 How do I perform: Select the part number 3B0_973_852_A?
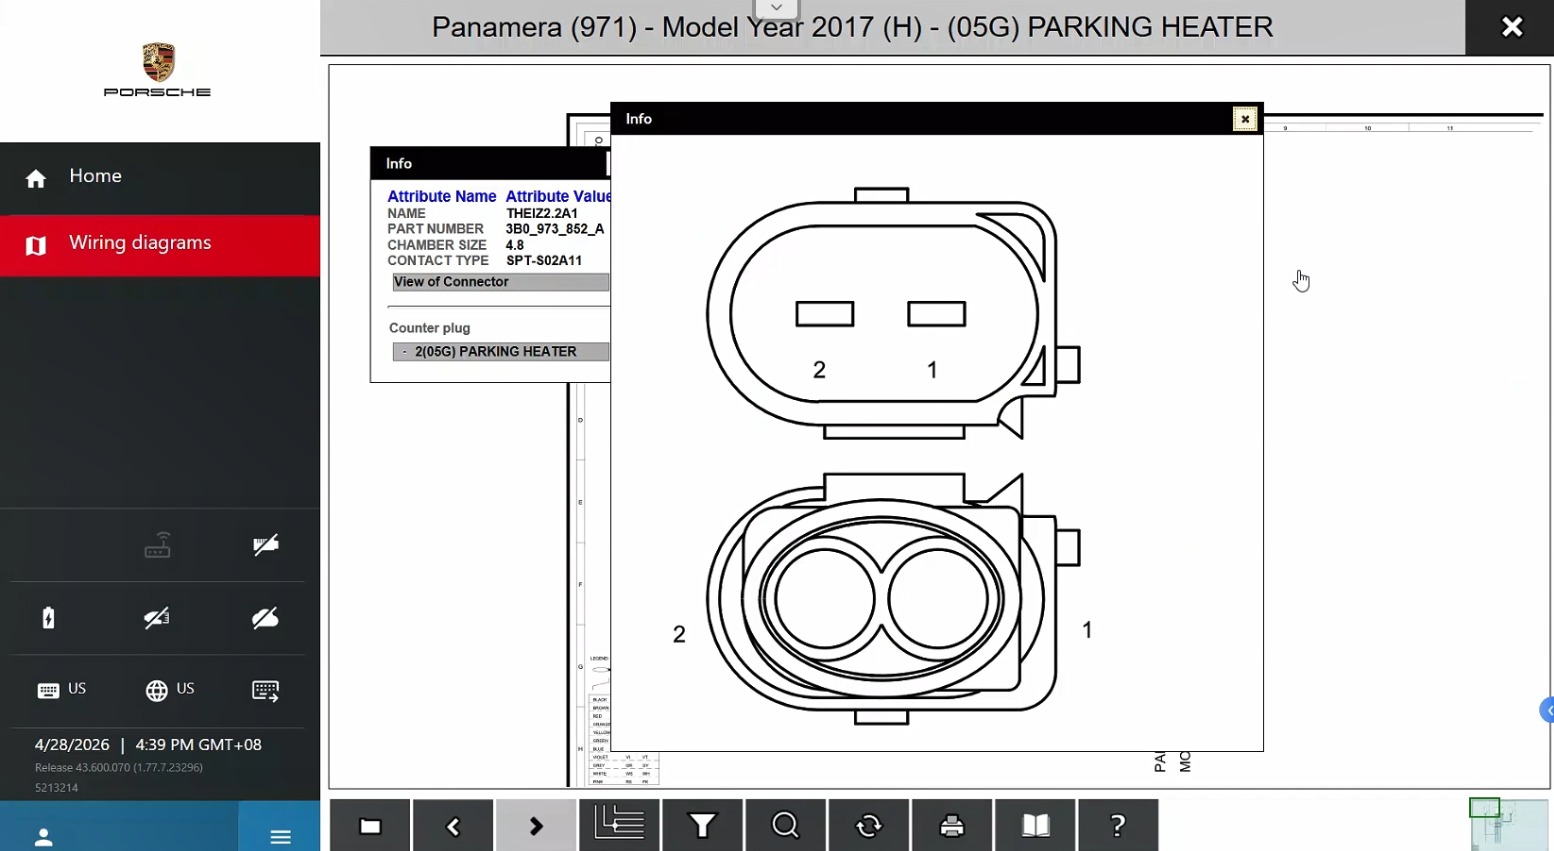[x=555, y=229]
